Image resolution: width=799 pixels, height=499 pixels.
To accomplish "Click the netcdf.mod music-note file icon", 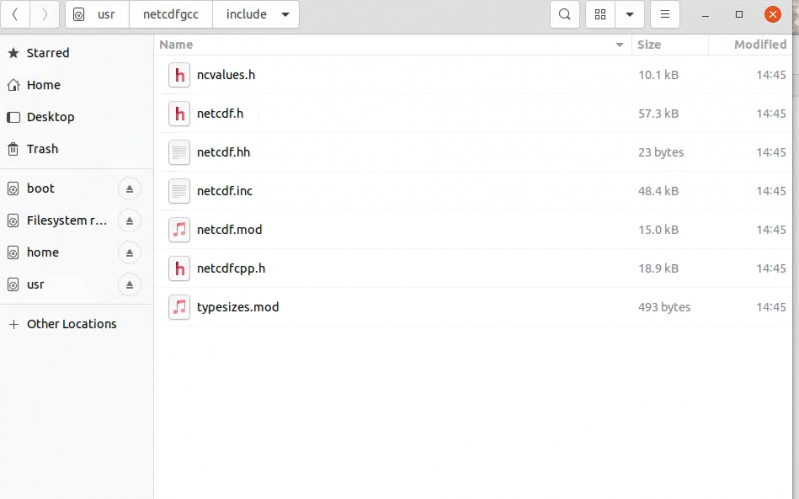I will (179, 230).
